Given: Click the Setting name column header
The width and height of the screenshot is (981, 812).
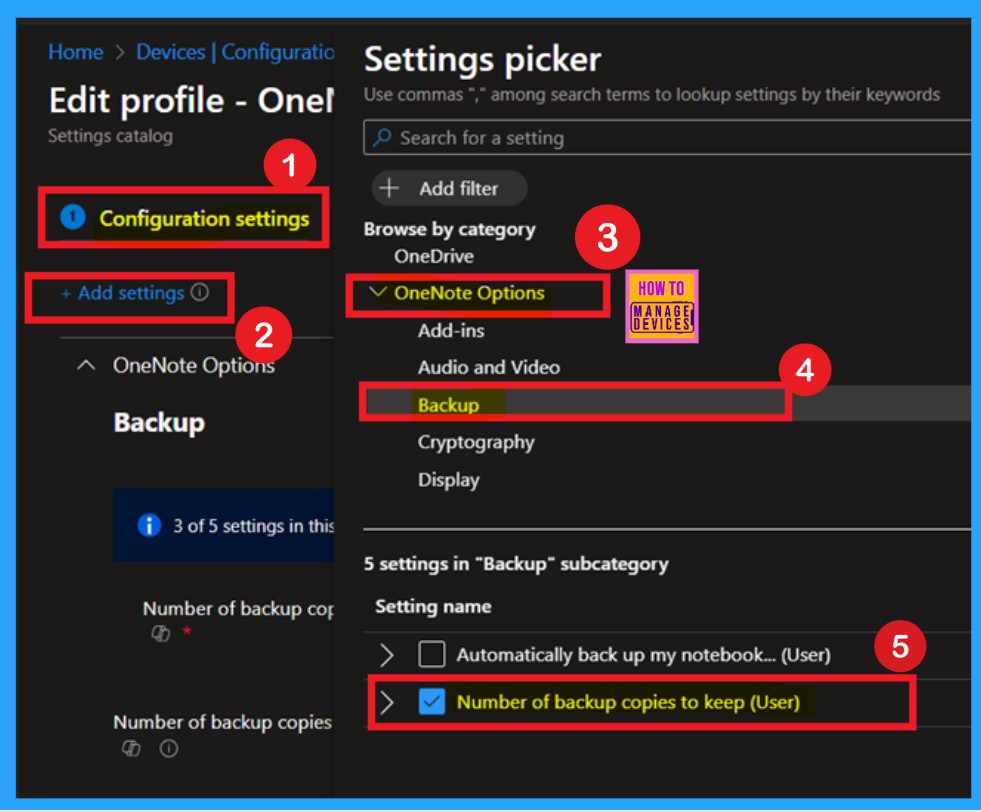Looking at the screenshot, I should coord(433,606).
